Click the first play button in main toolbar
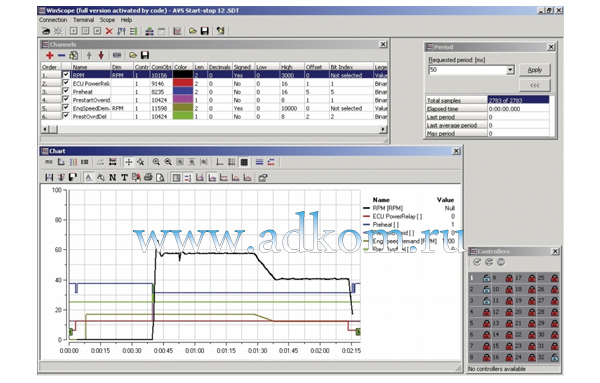 coord(73,31)
